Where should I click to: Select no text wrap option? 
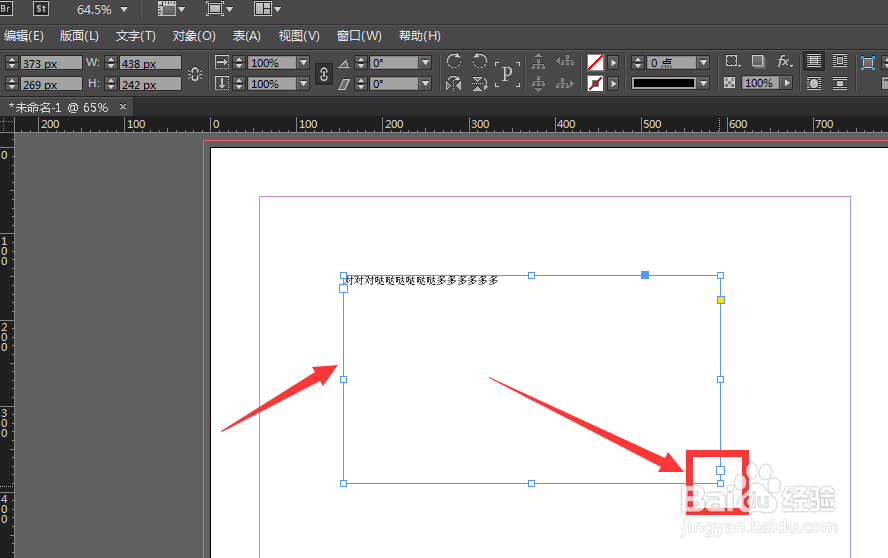point(814,61)
